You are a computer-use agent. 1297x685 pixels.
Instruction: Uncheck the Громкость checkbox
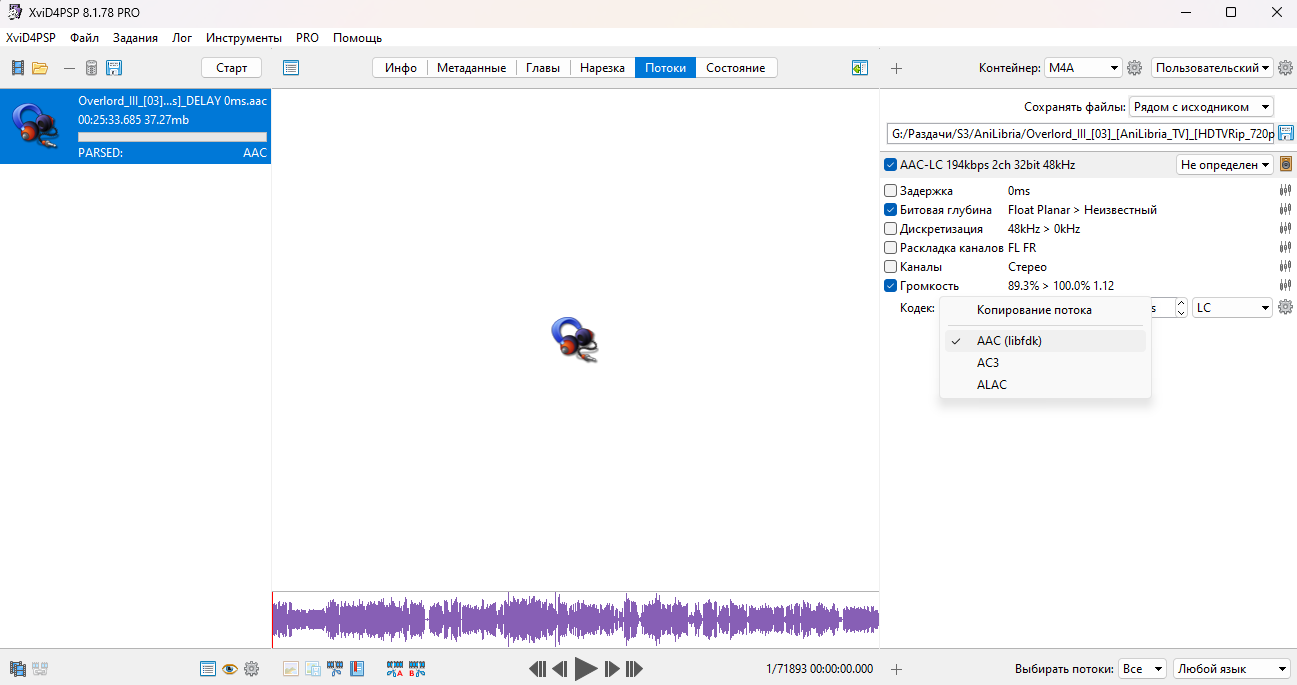tap(890, 286)
